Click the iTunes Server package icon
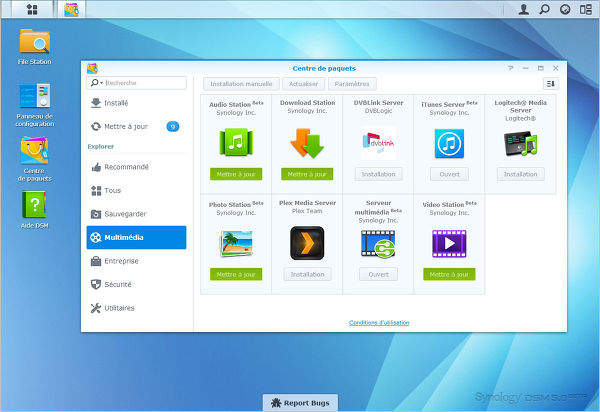Viewport: 600px width, 412px height. pyautogui.click(x=449, y=144)
